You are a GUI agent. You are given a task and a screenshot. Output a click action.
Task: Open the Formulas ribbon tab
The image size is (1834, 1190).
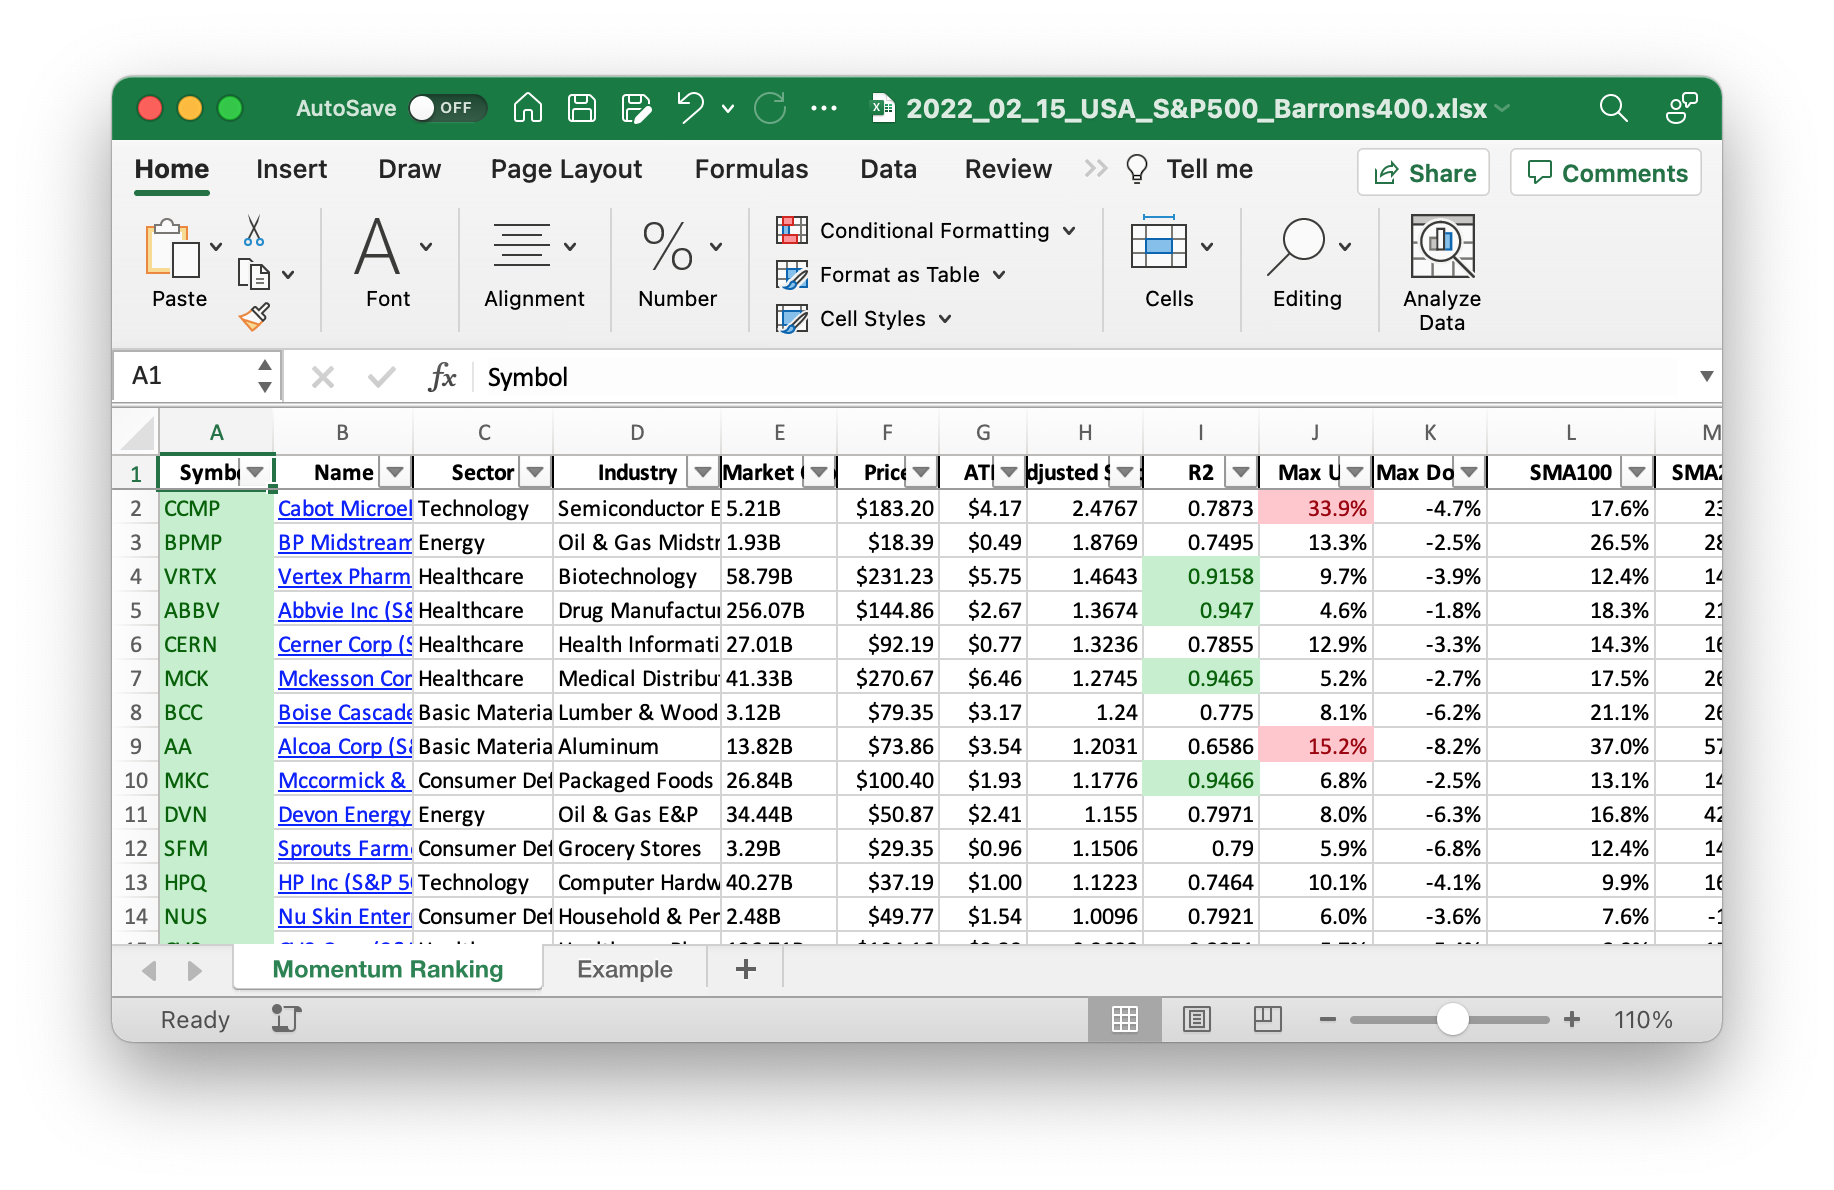click(751, 169)
